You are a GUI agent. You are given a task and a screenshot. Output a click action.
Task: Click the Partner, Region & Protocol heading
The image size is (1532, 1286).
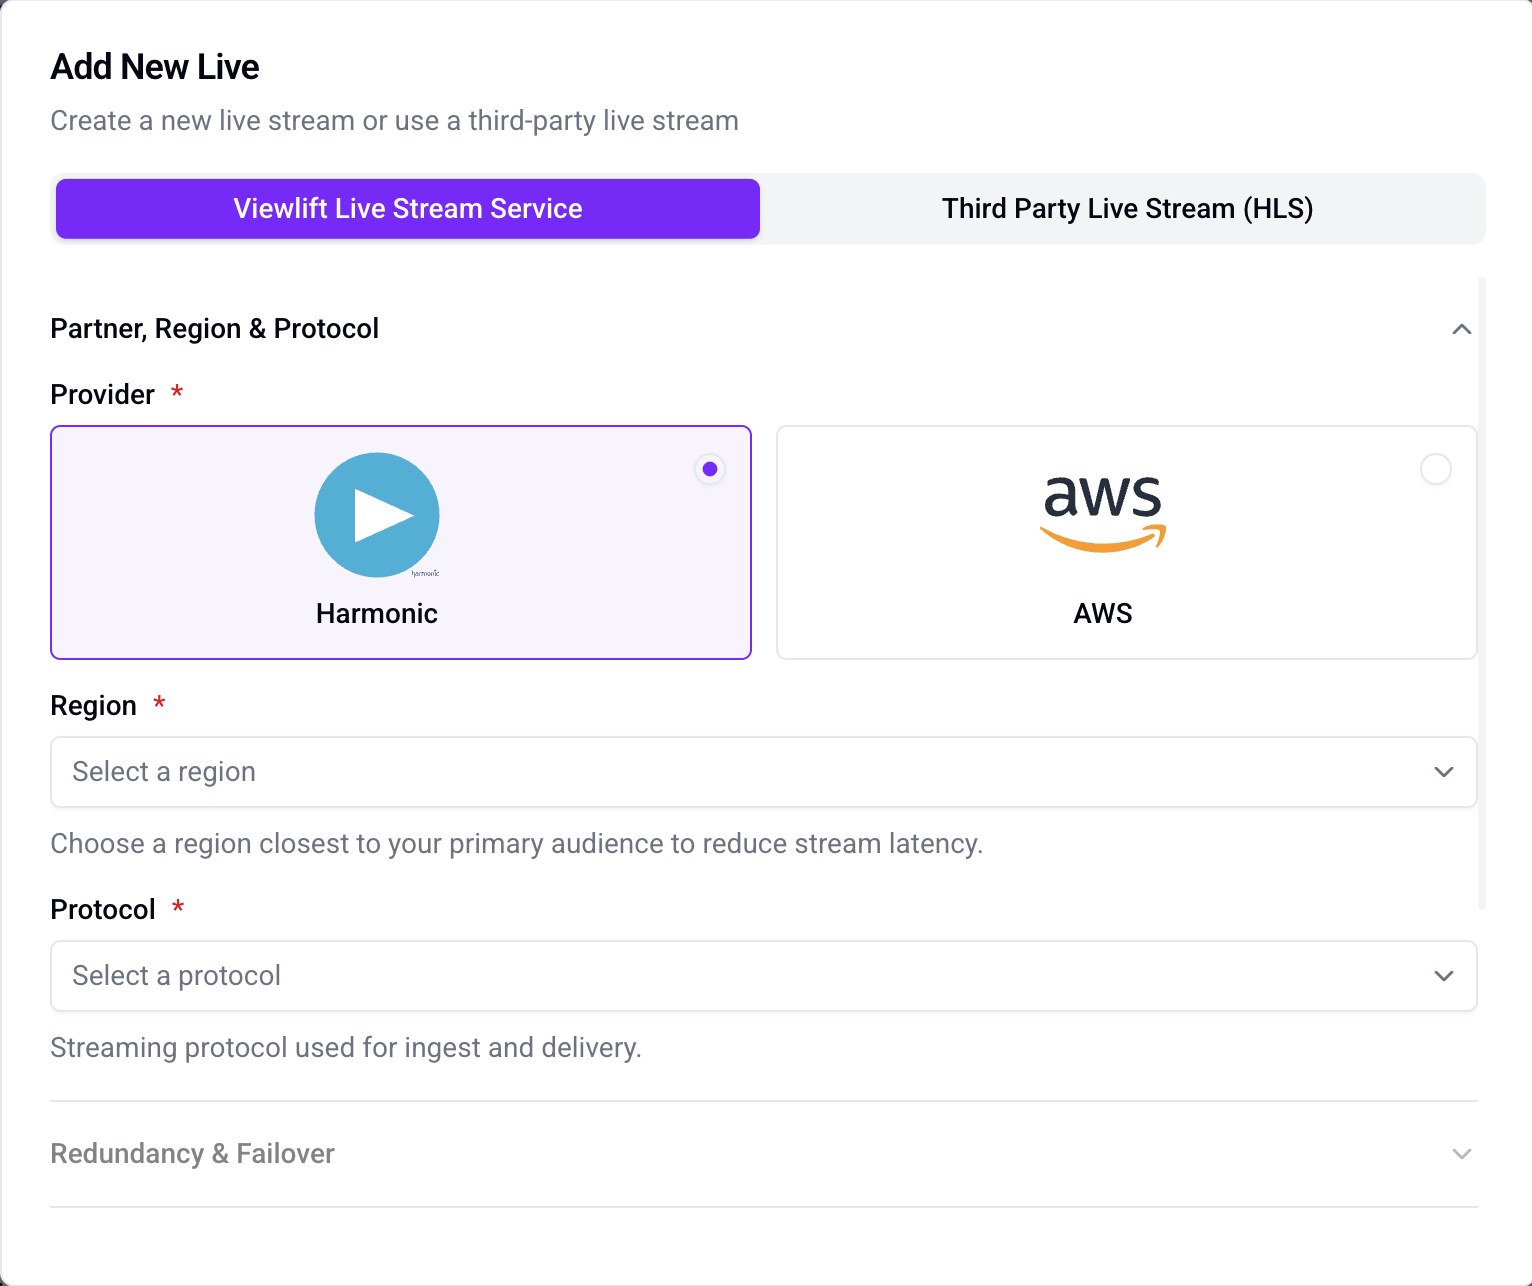pos(215,329)
